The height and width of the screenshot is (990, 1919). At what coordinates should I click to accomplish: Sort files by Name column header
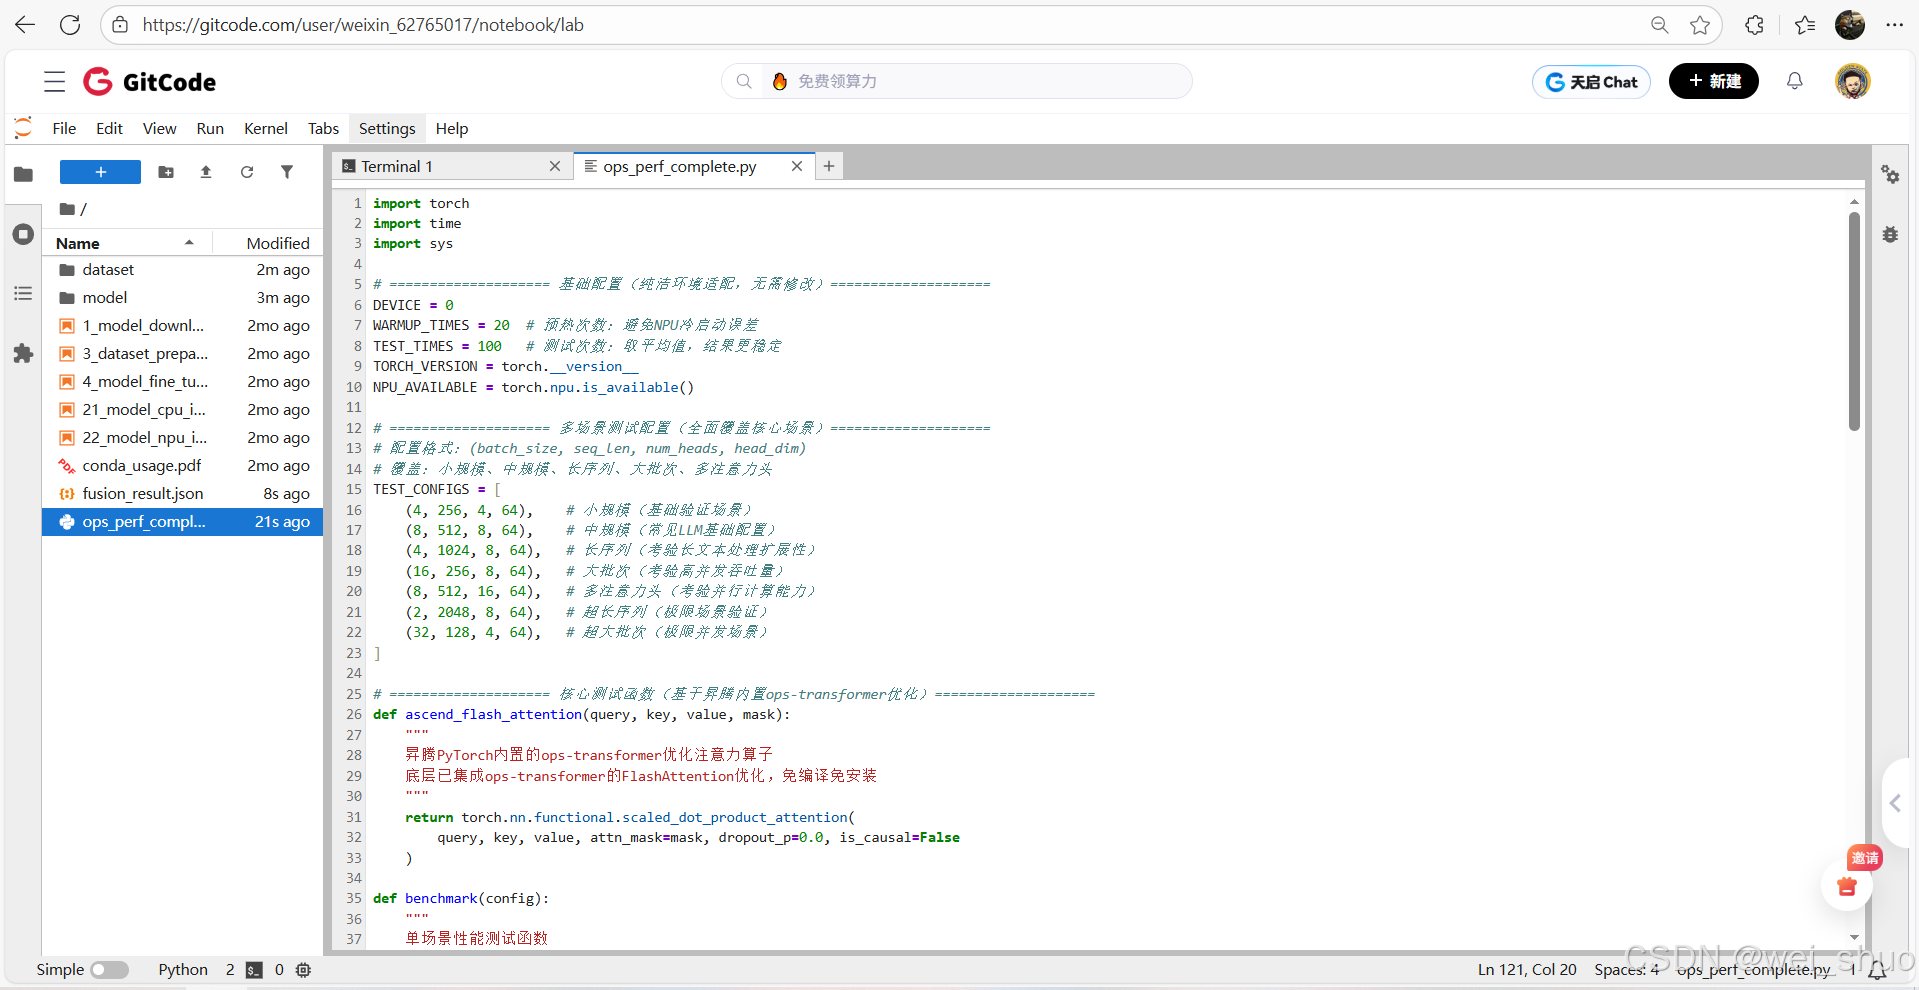point(127,243)
